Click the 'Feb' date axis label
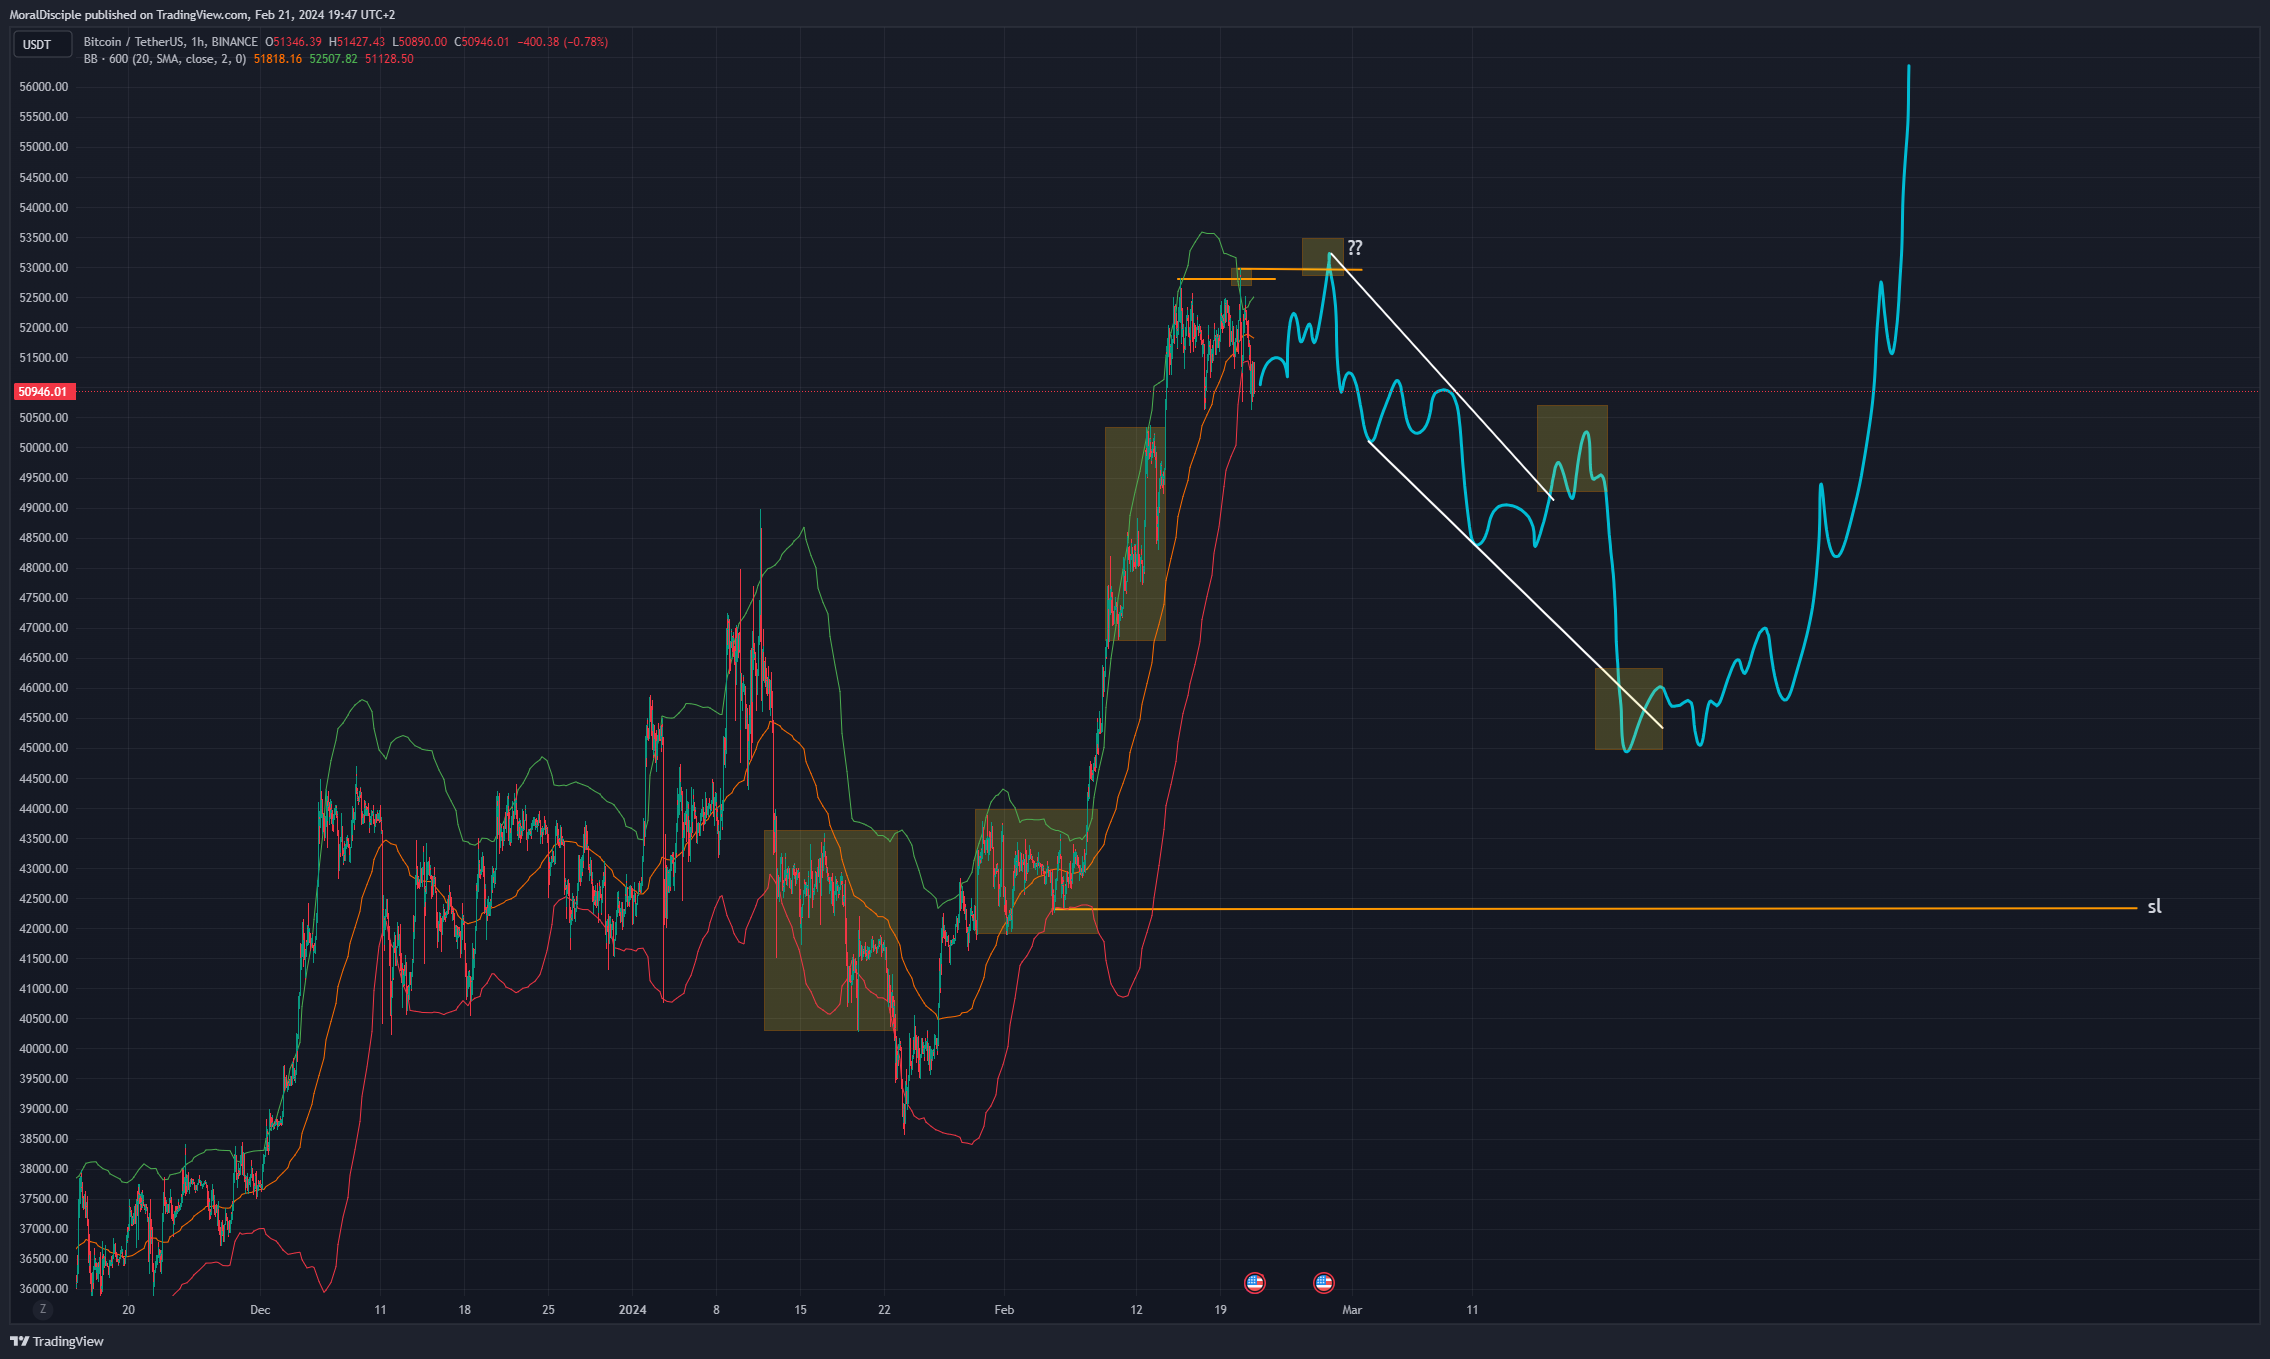2270x1359 pixels. coord(1004,1310)
